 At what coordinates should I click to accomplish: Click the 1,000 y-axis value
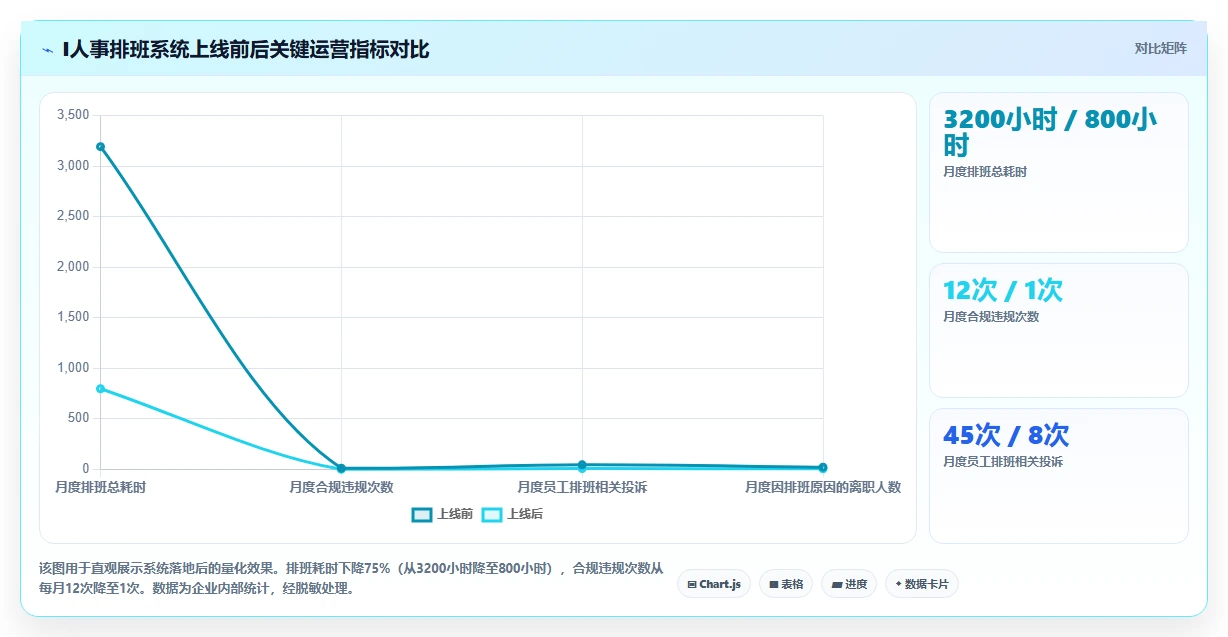73,368
